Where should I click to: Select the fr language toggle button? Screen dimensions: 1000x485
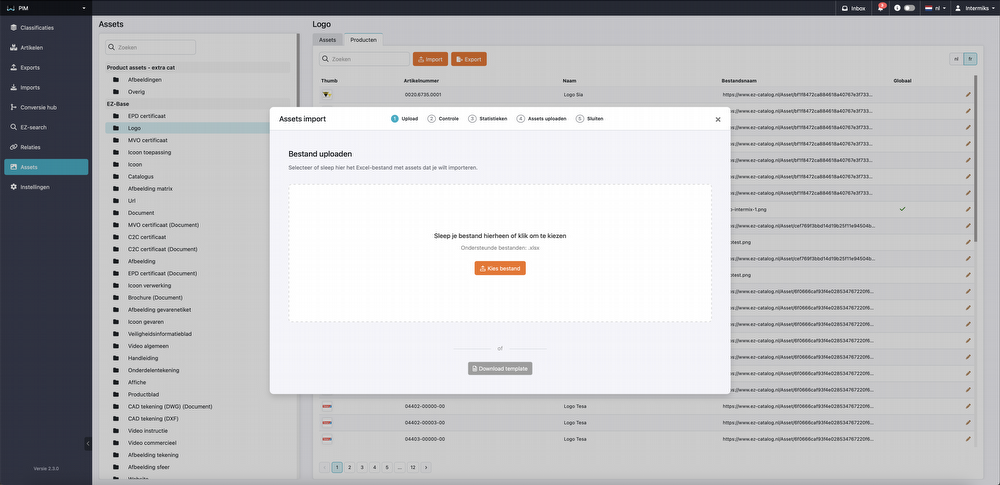click(970, 59)
